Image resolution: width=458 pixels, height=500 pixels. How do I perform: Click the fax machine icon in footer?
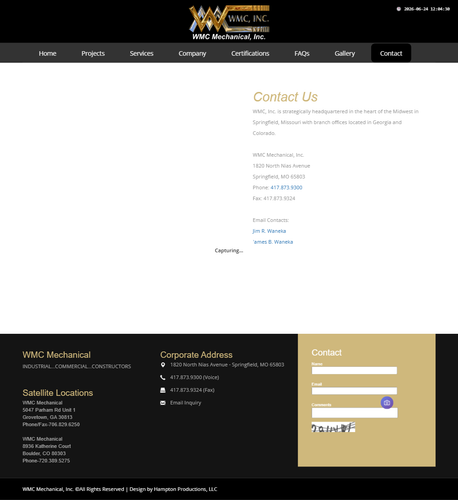pos(163,390)
